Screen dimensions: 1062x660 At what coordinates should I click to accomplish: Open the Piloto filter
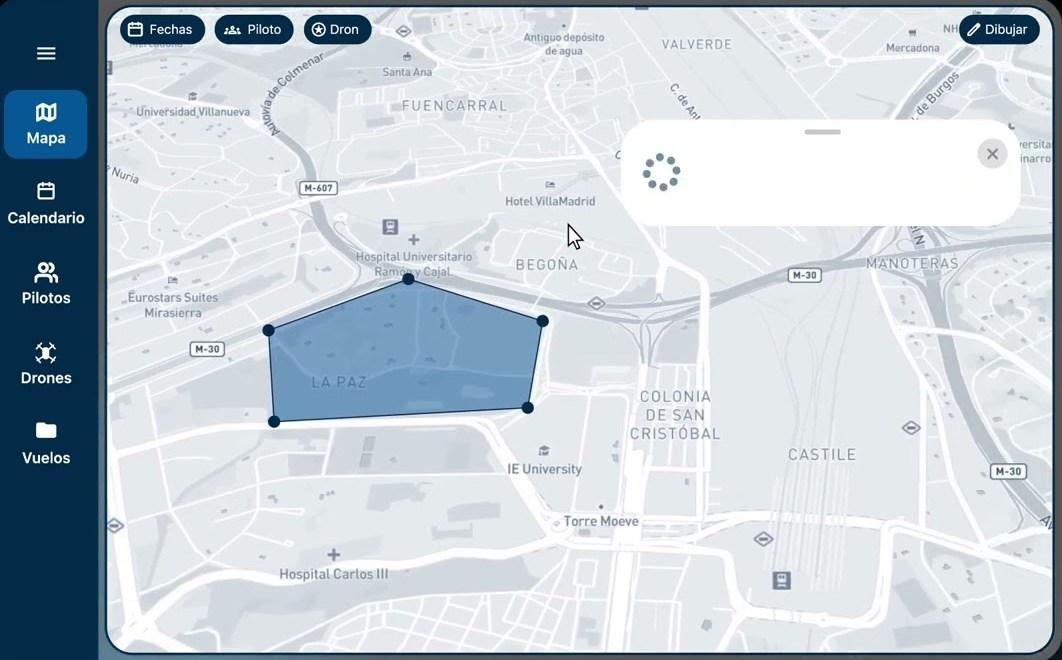click(x=253, y=30)
